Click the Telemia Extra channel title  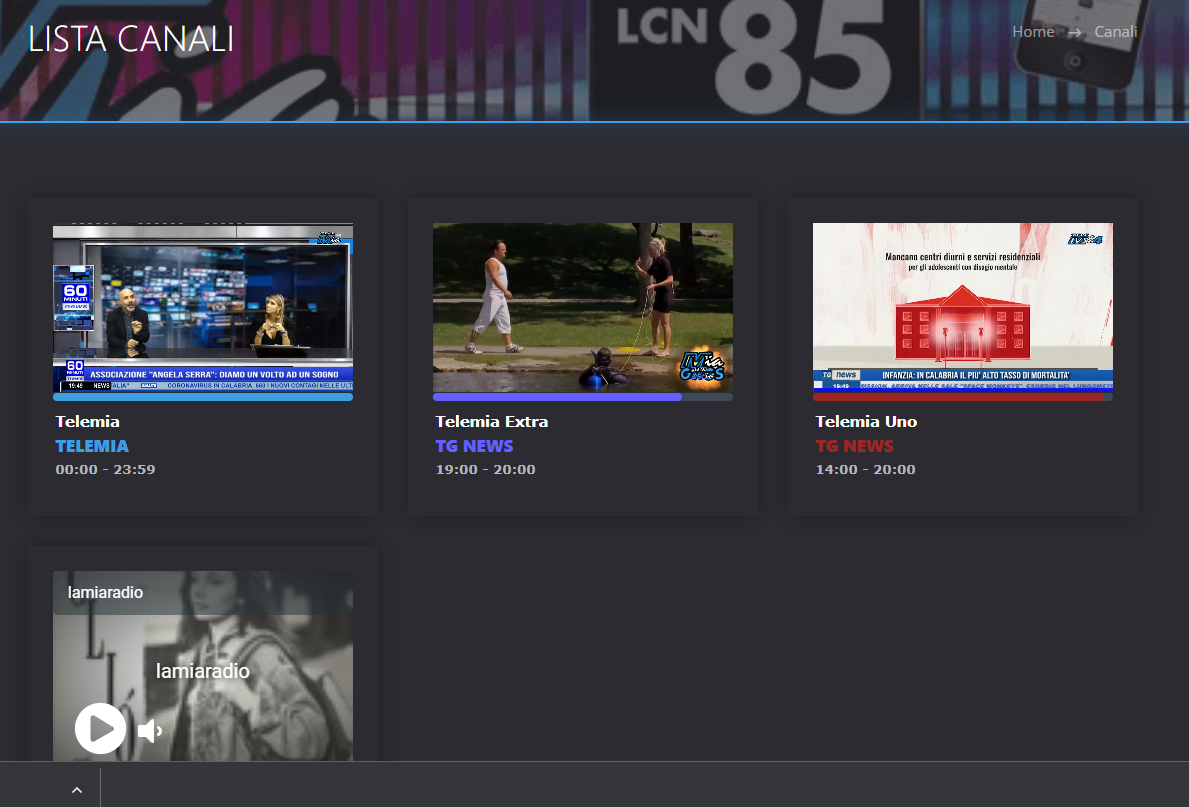[491, 422]
